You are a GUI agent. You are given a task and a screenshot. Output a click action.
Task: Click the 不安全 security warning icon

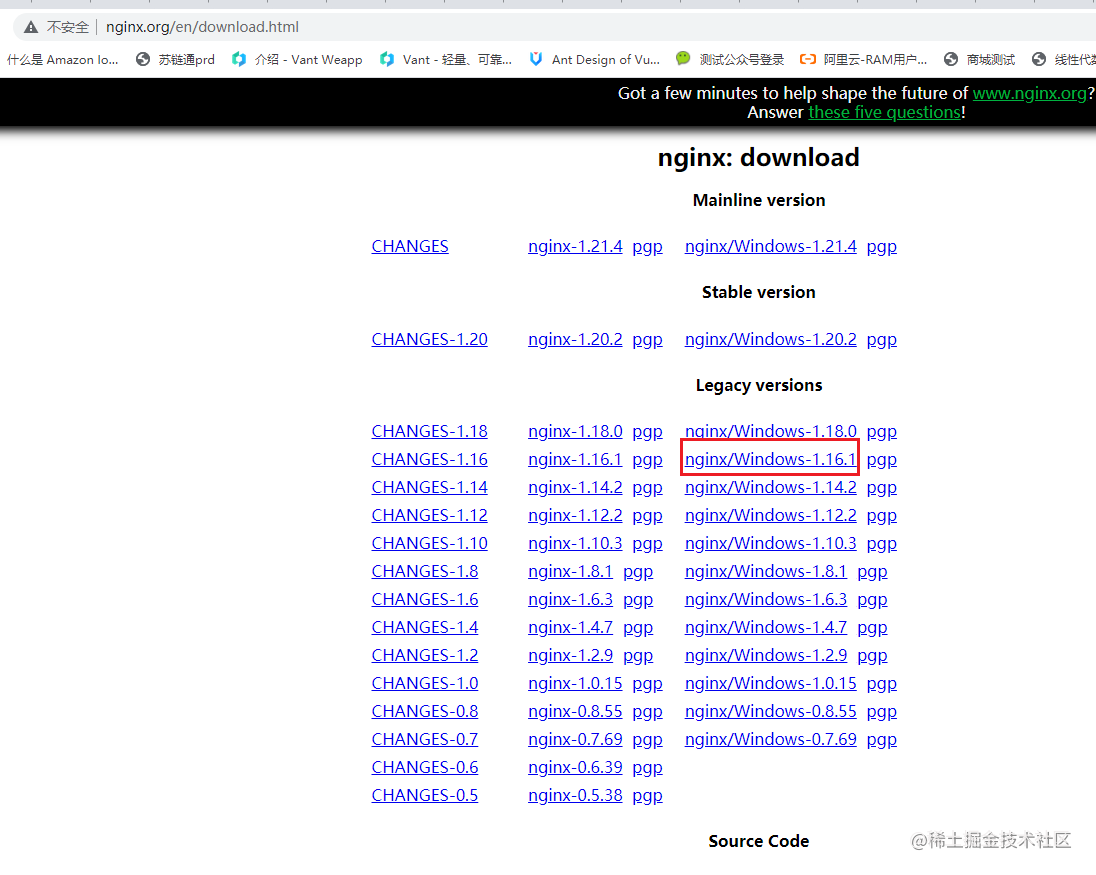[30, 27]
